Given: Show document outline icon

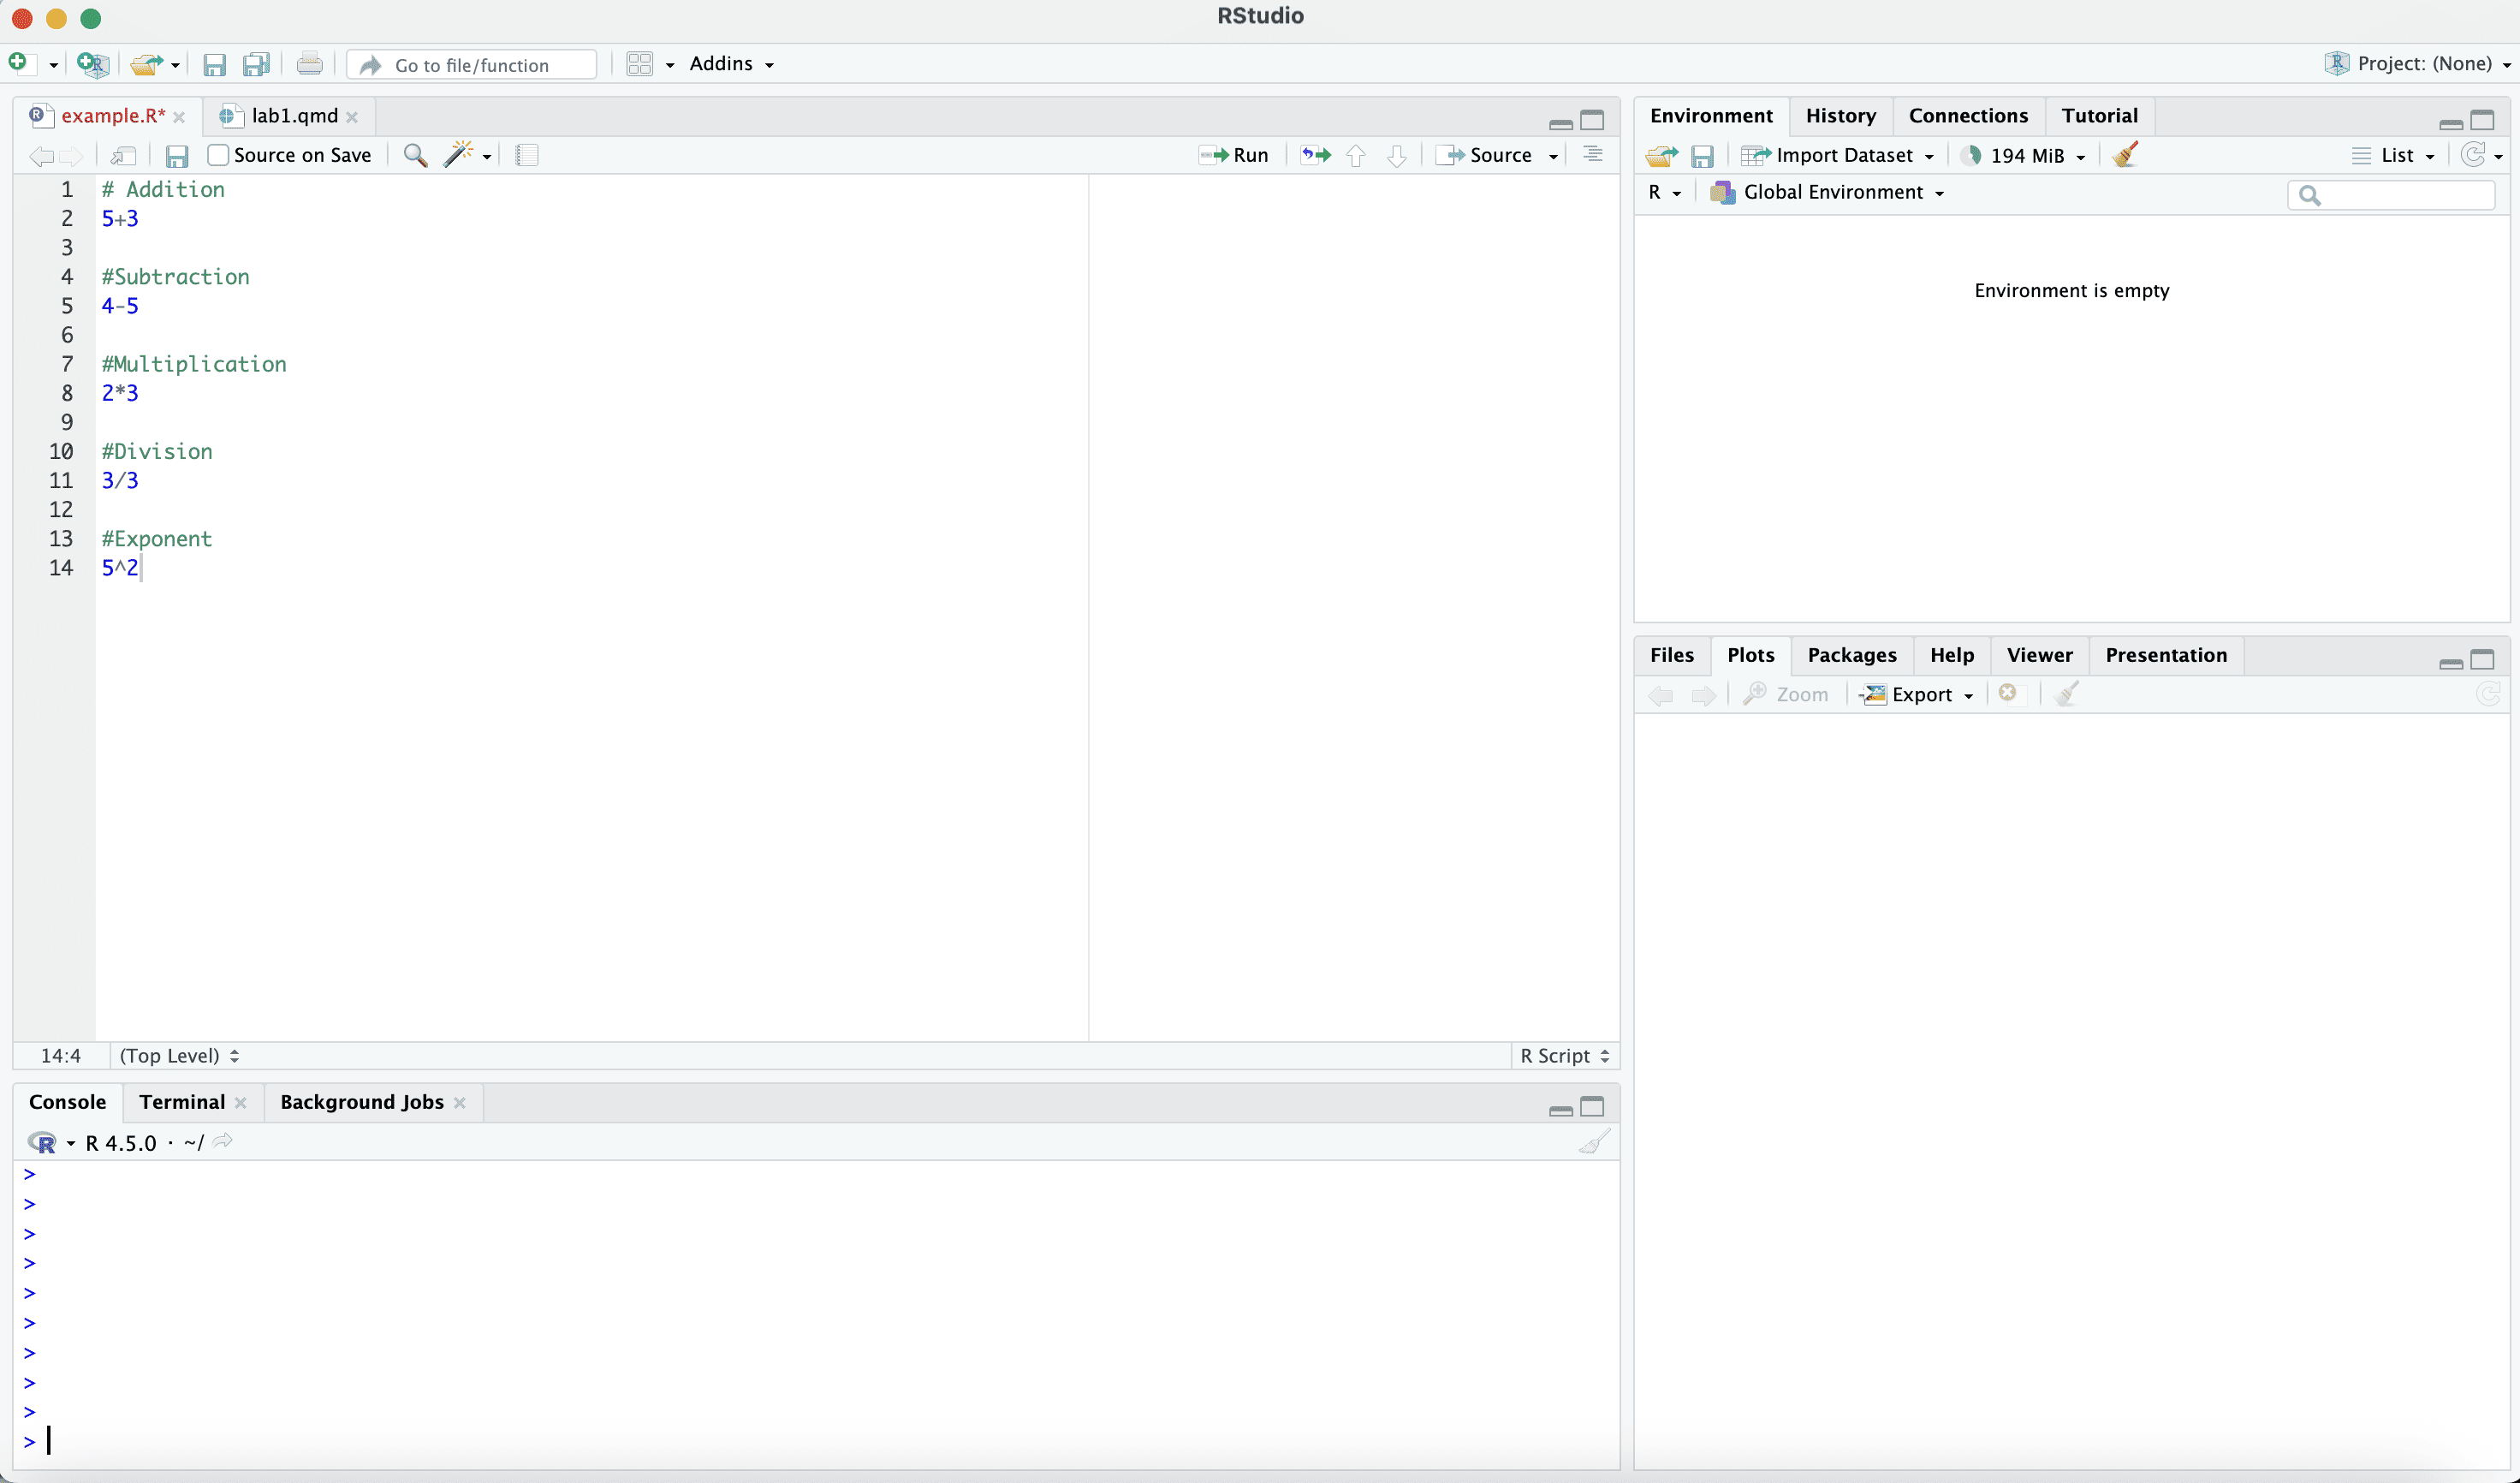Looking at the screenshot, I should click(x=1593, y=155).
